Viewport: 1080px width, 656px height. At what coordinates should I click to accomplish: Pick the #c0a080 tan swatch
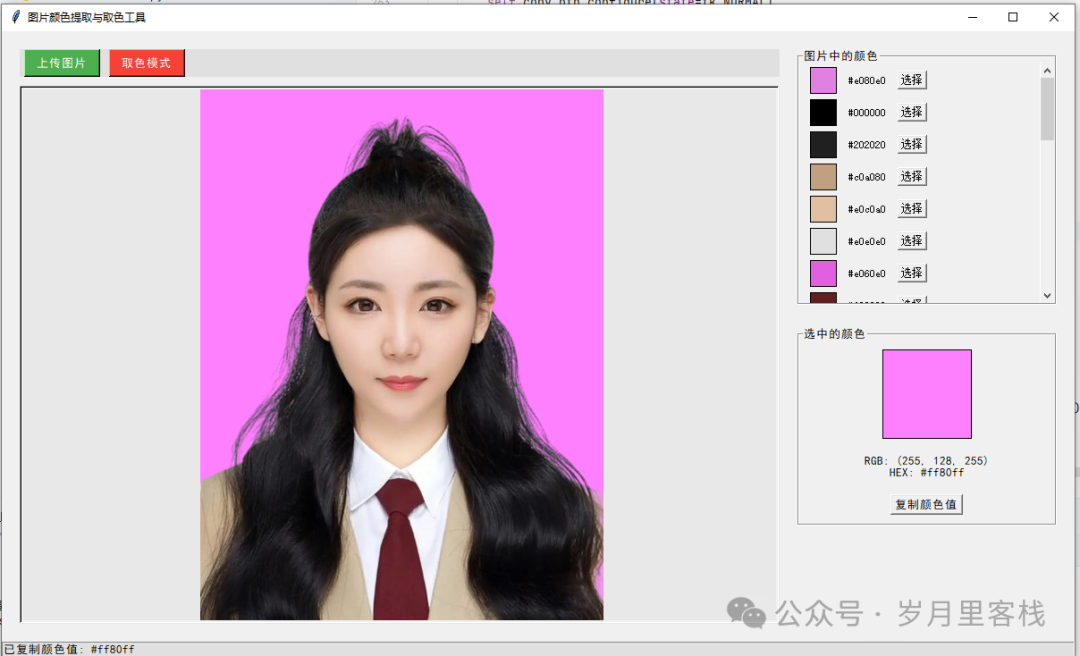(823, 176)
